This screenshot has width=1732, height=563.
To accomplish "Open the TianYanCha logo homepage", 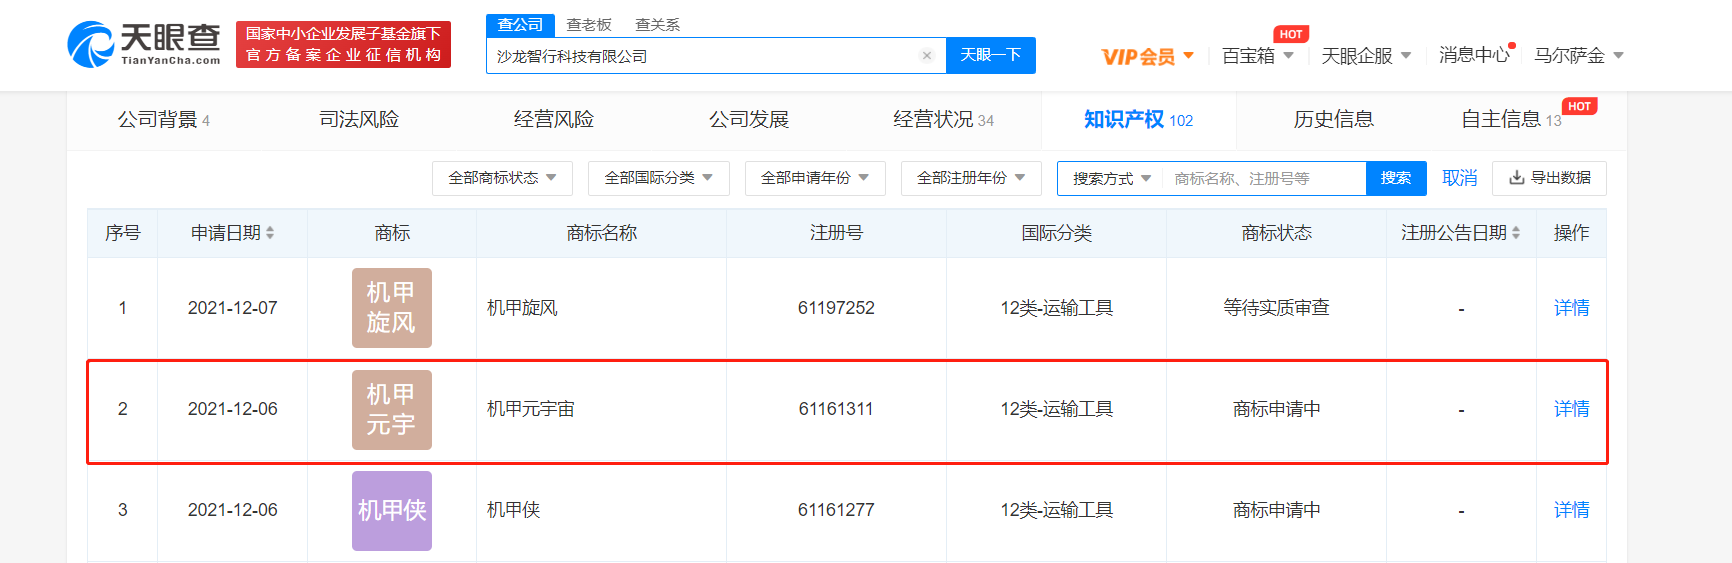I will (144, 45).
